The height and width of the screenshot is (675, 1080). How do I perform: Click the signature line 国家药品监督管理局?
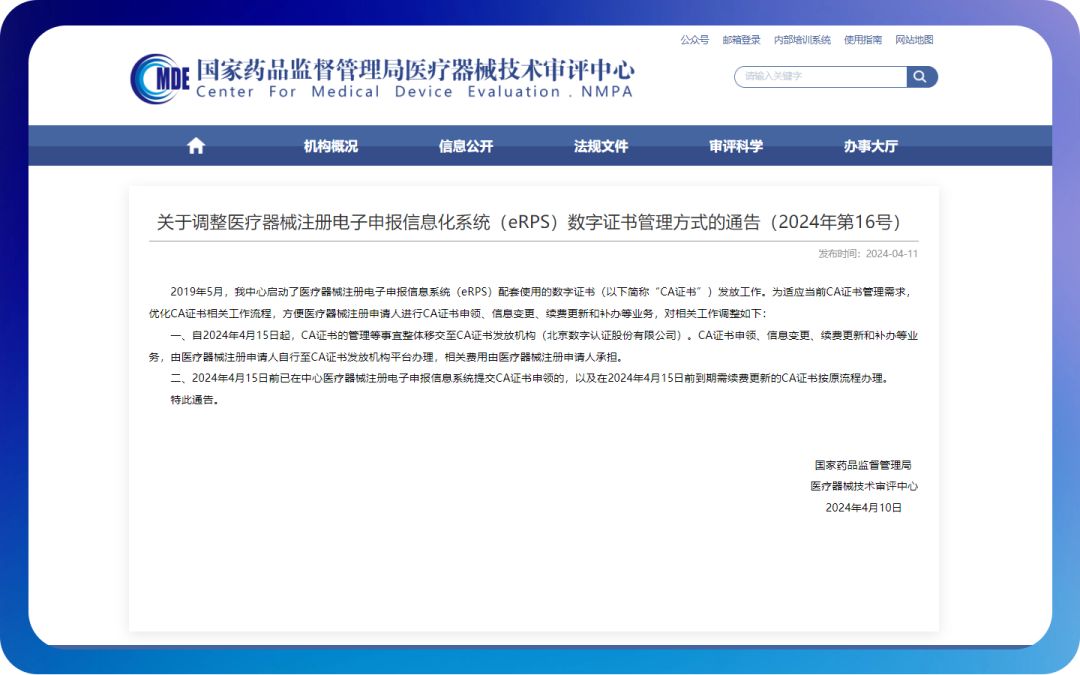863,465
